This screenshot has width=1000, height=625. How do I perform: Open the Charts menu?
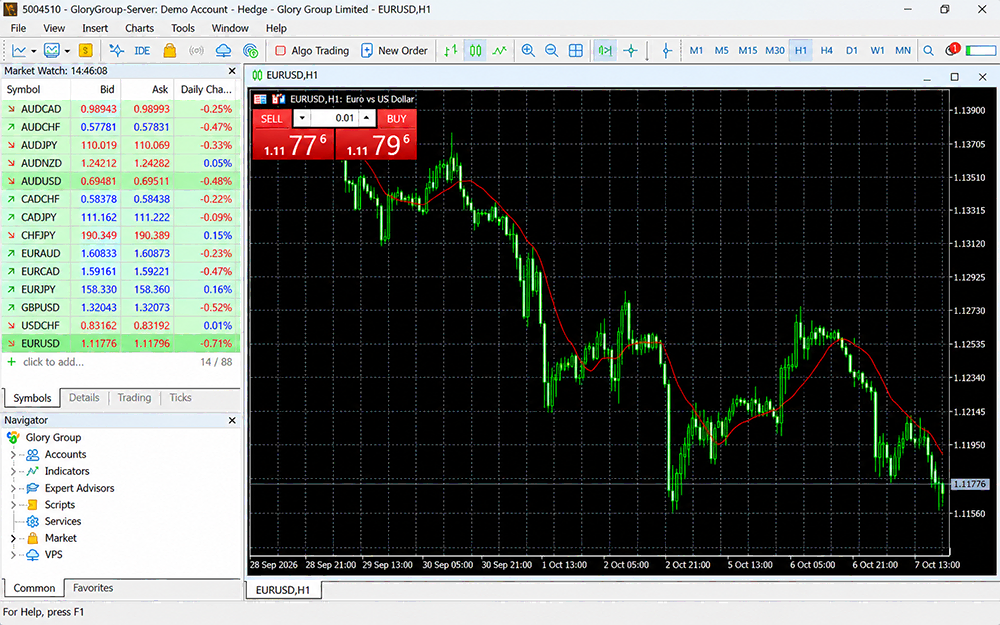[x=140, y=28]
